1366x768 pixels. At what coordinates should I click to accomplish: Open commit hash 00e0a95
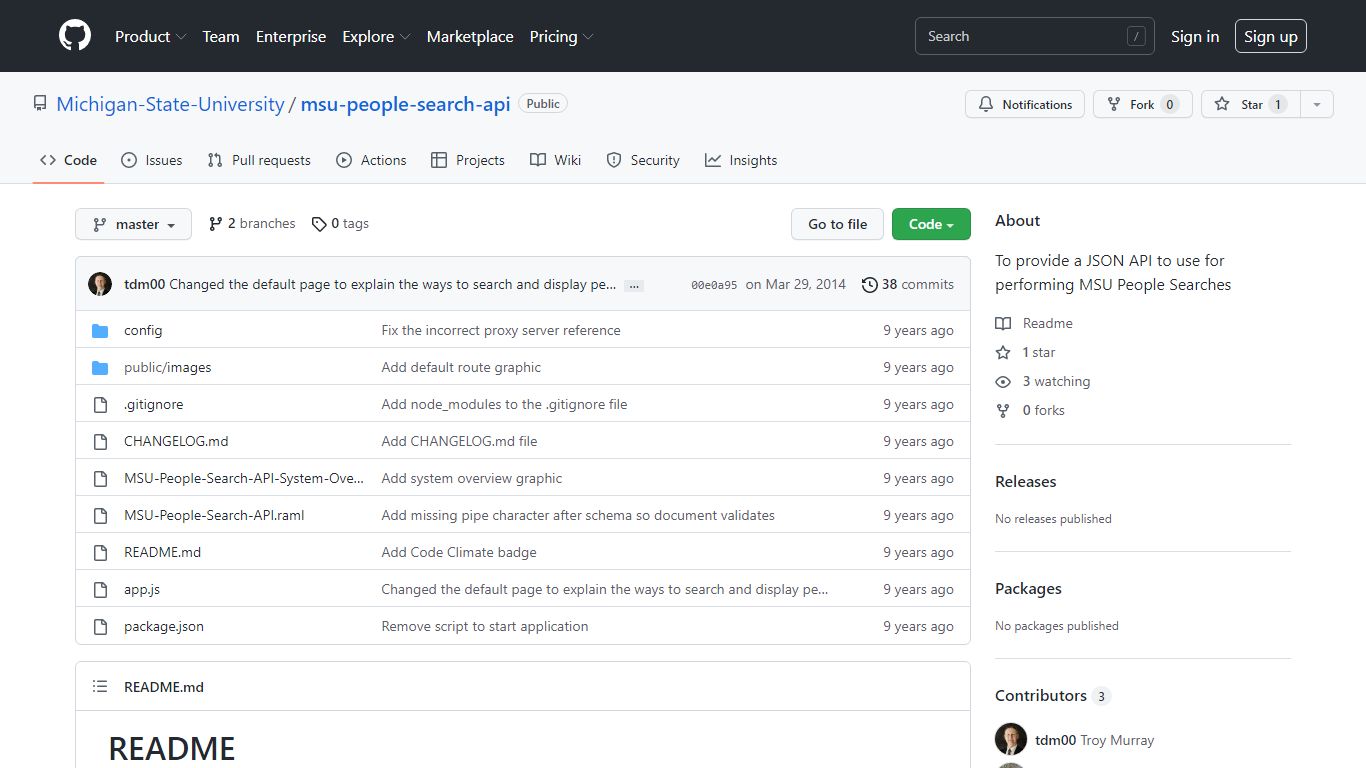pyautogui.click(x=714, y=285)
